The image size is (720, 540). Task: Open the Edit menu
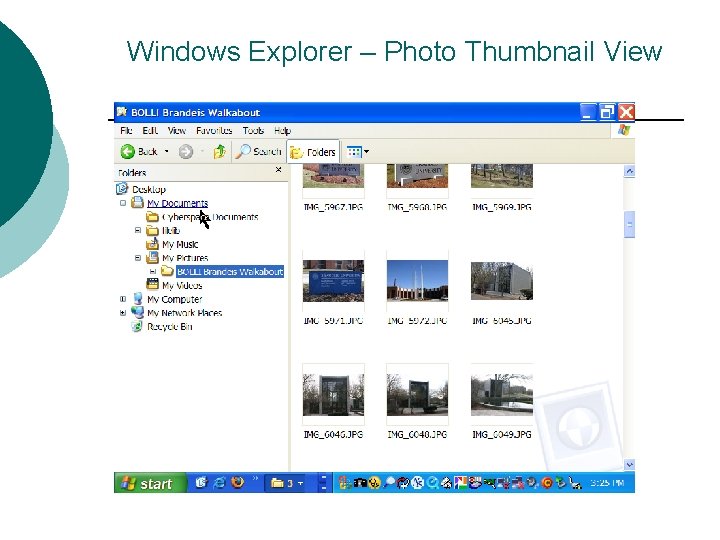(150, 131)
